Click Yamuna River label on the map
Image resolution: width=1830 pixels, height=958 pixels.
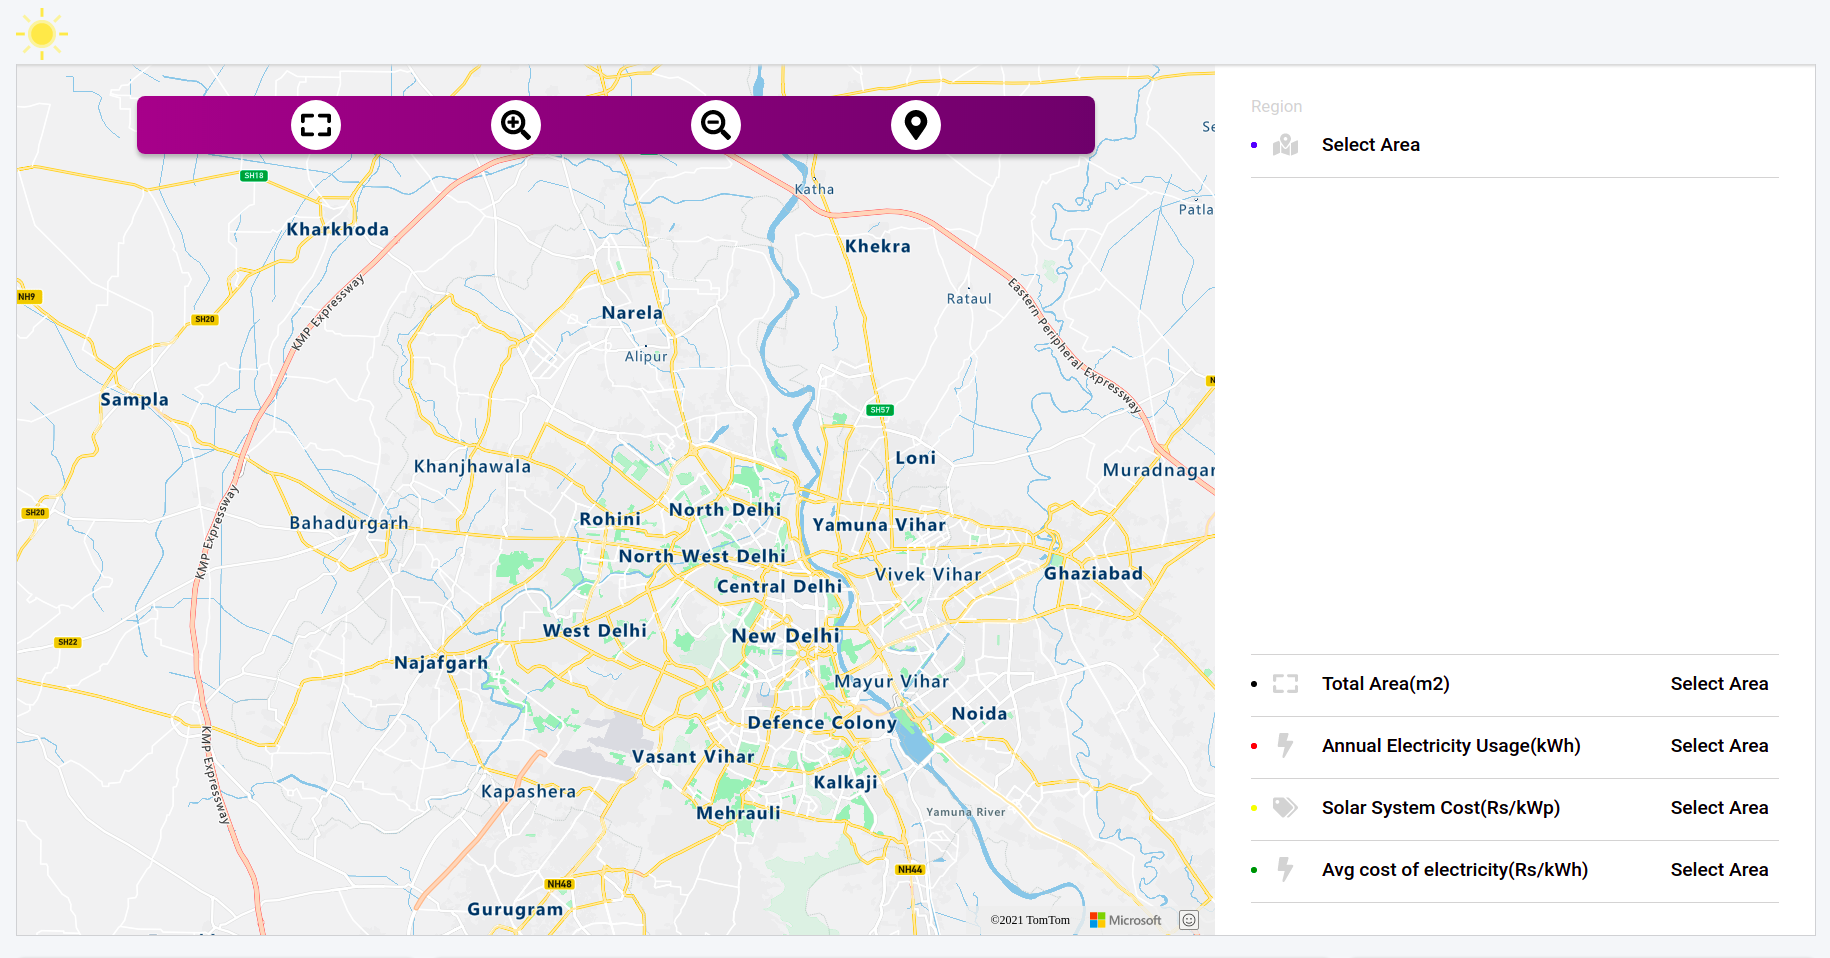(x=965, y=812)
